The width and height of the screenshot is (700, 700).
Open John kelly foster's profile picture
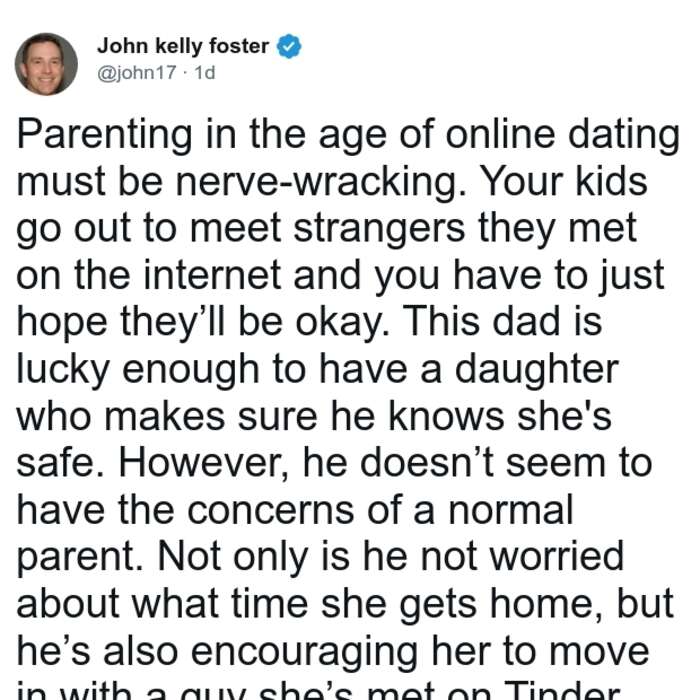(46, 64)
